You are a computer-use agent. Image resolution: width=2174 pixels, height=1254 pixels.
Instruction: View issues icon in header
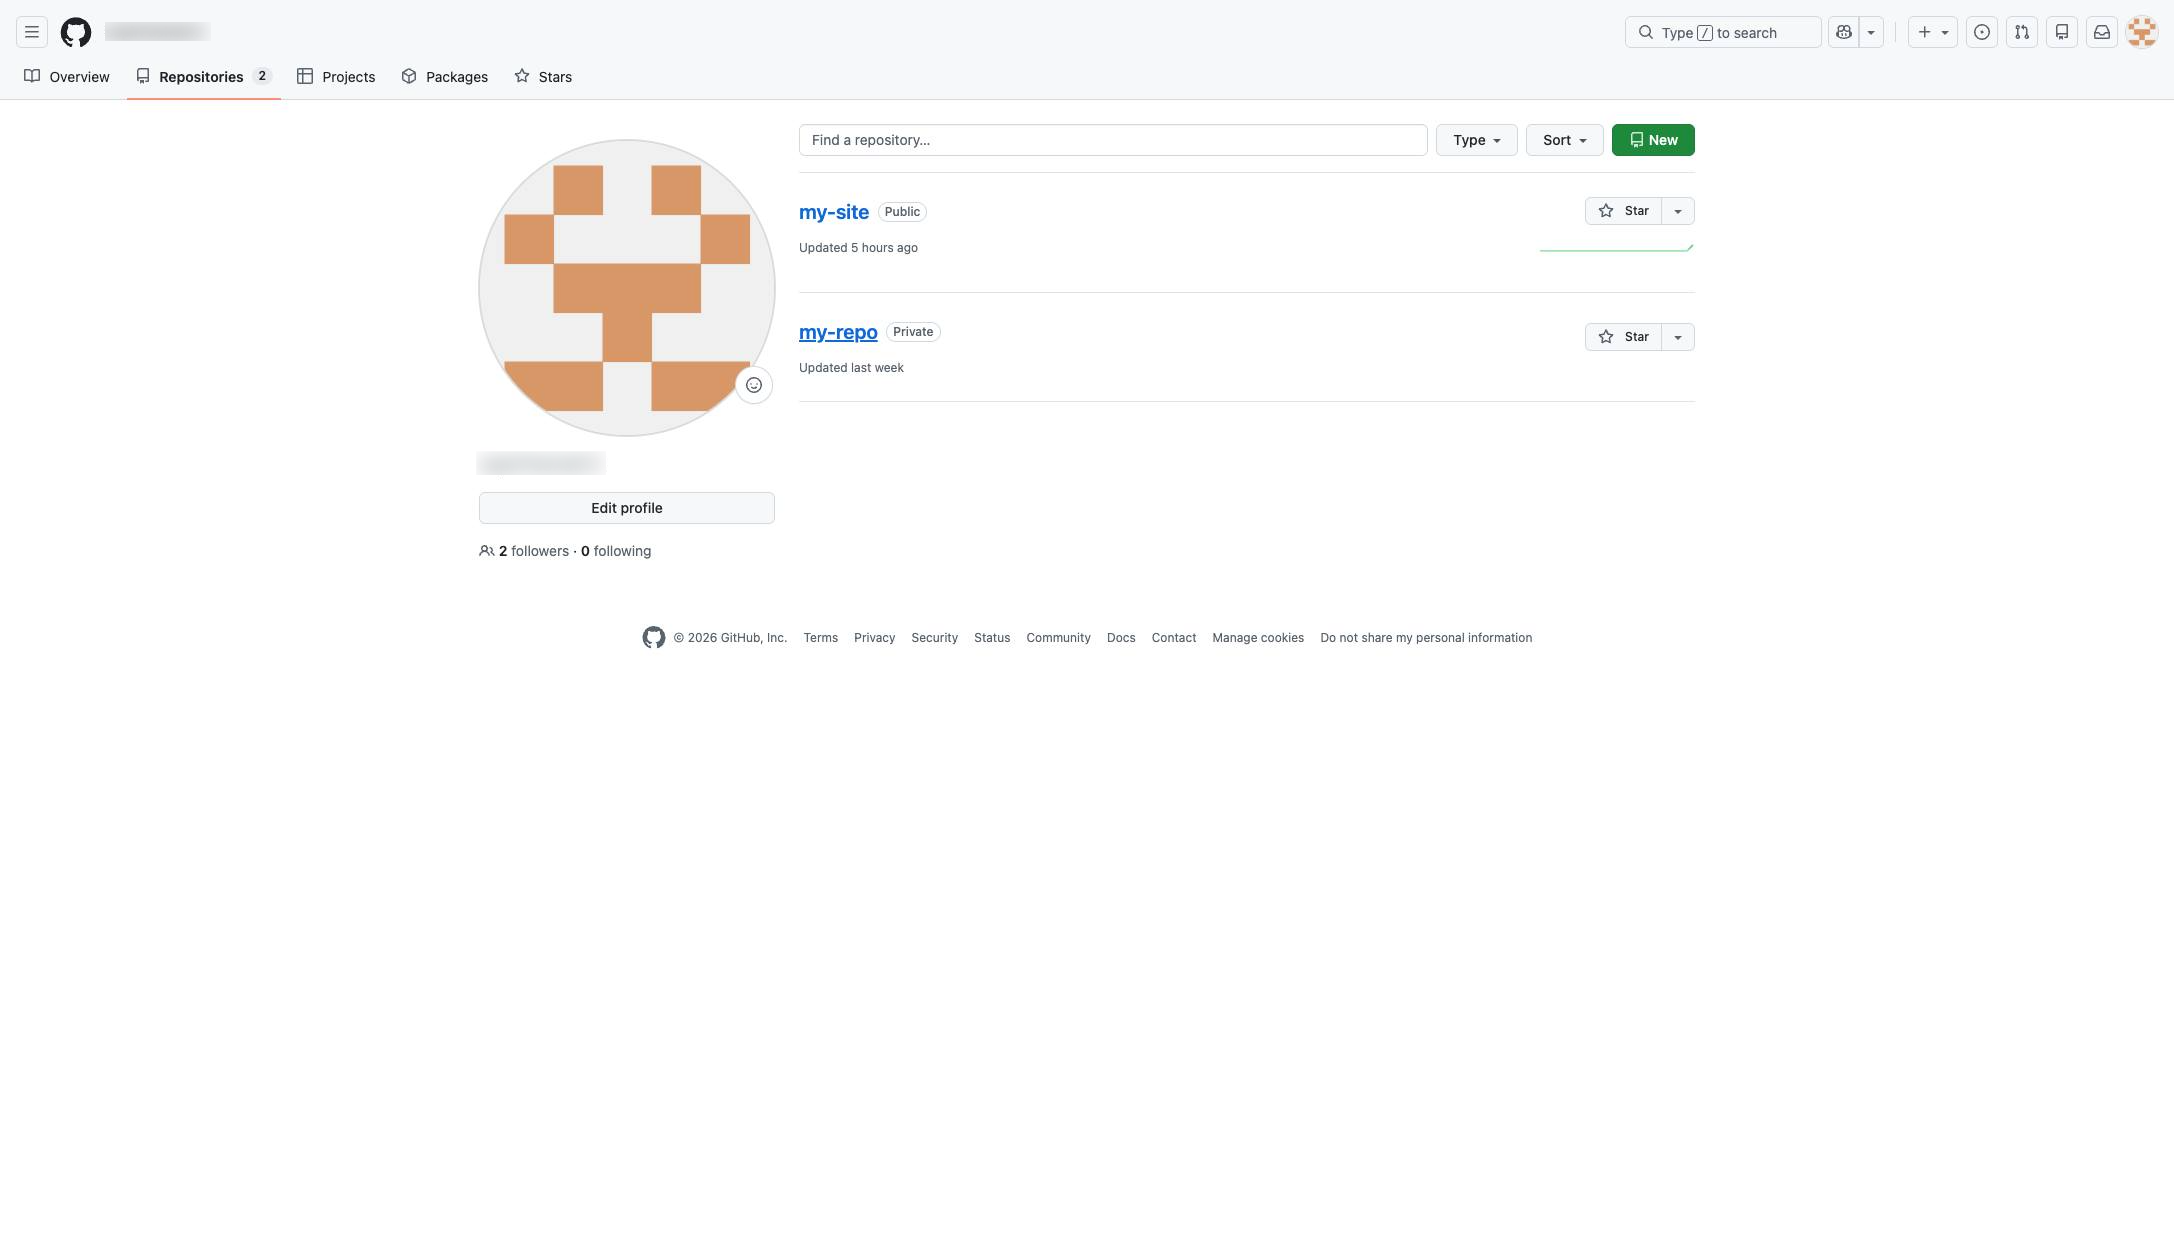point(1982,32)
